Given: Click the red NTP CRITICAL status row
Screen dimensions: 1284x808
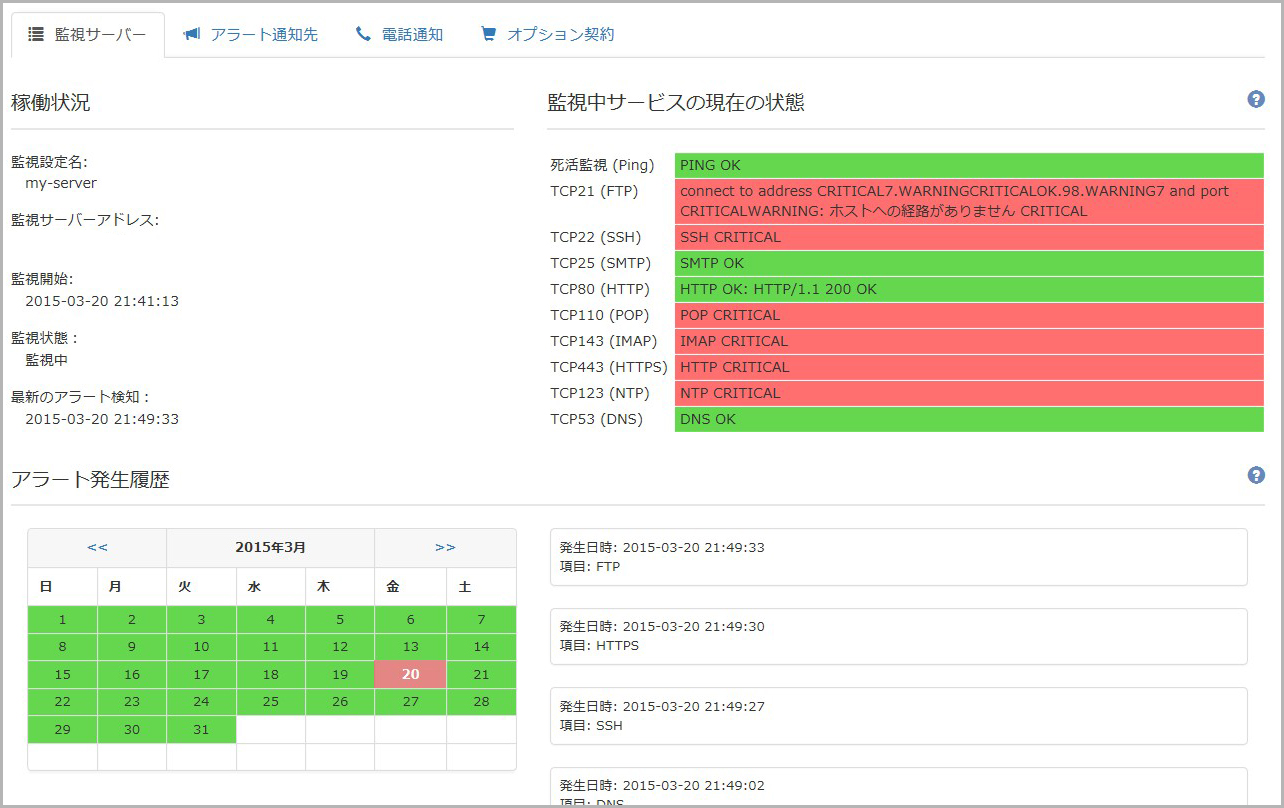Looking at the screenshot, I should (x=968, y=393).
